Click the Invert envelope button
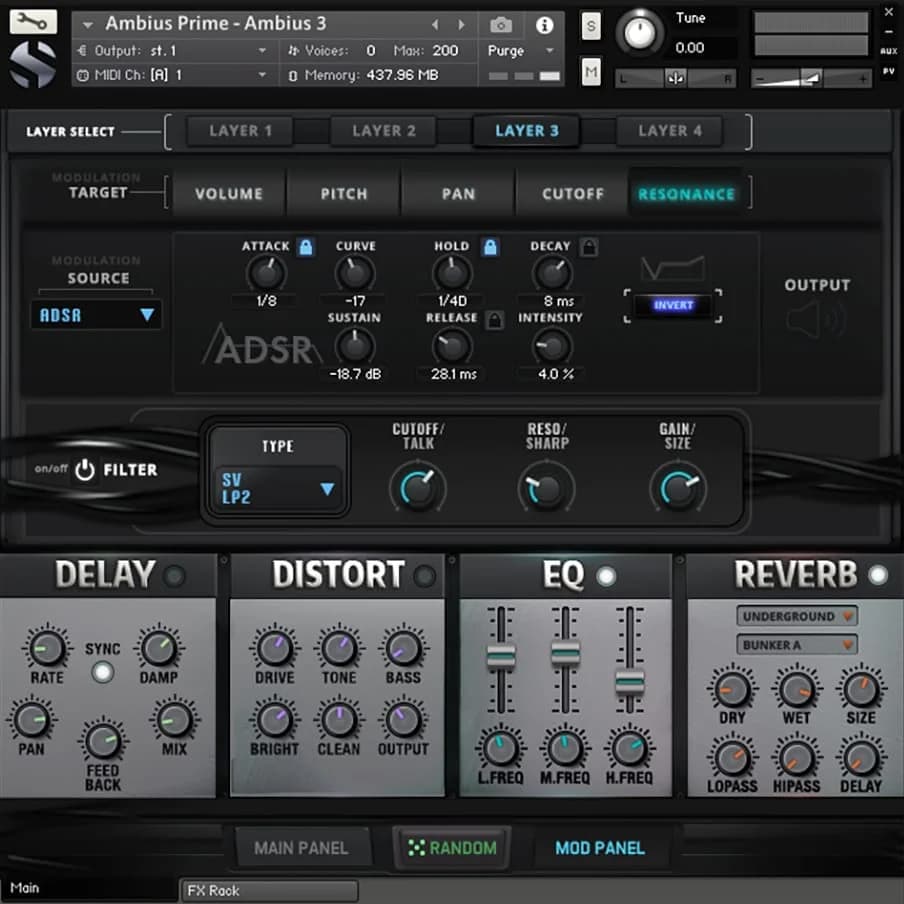Image resolution: width=904 pixels, height=904 pixels. (x=673, y=305)
